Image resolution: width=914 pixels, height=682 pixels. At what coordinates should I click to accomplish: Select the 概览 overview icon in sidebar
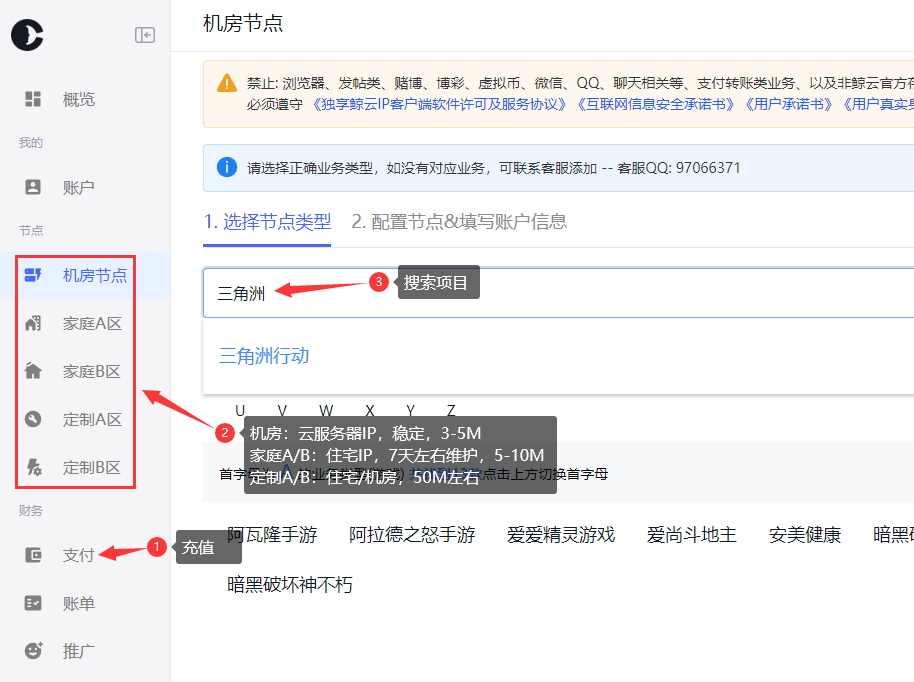34,98
